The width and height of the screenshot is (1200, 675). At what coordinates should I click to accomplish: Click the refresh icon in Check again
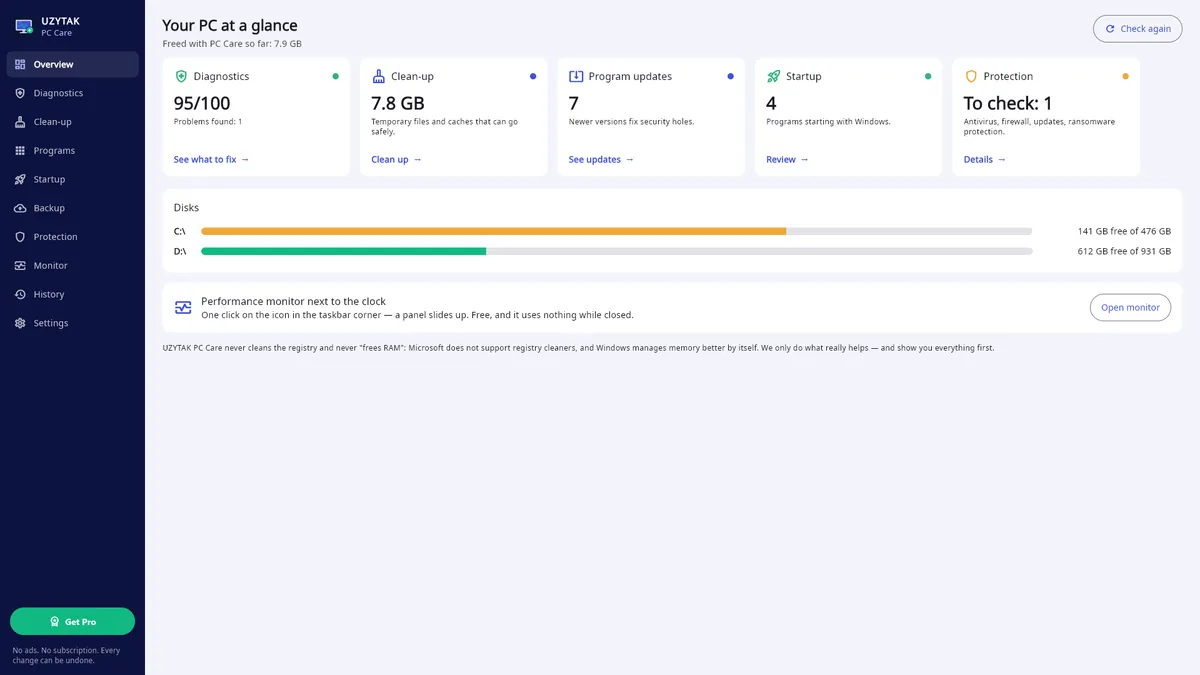(1110, 29)
